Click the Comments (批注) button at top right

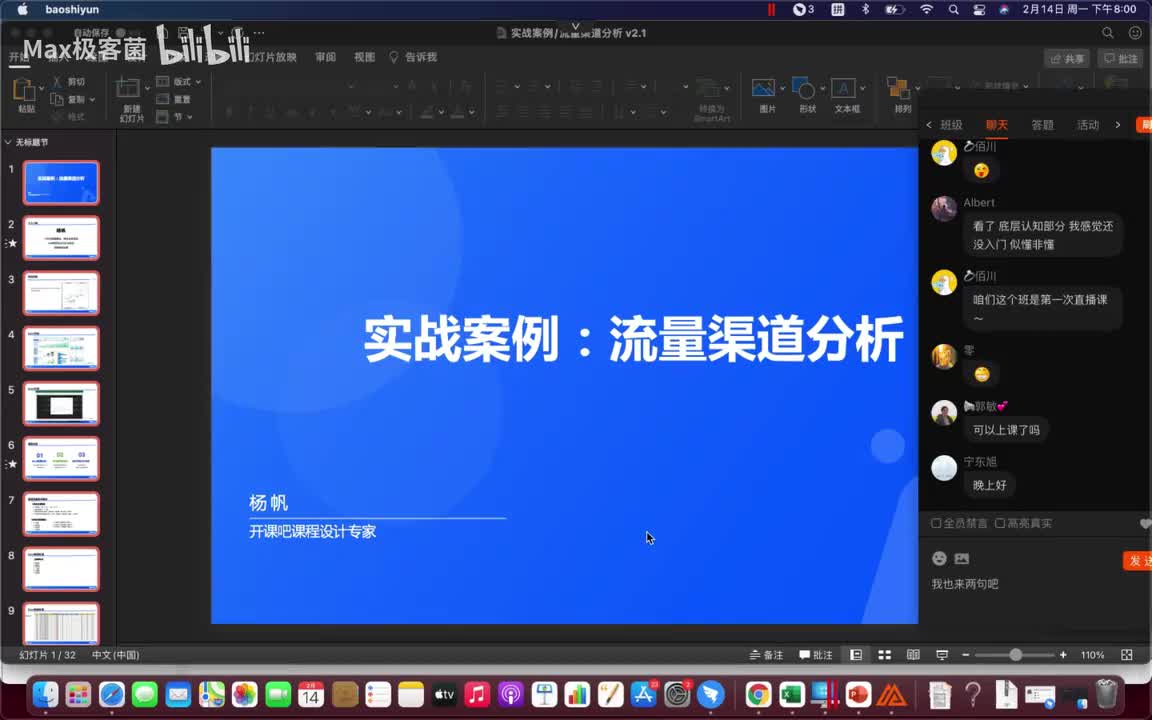[x=1121, y=59]
